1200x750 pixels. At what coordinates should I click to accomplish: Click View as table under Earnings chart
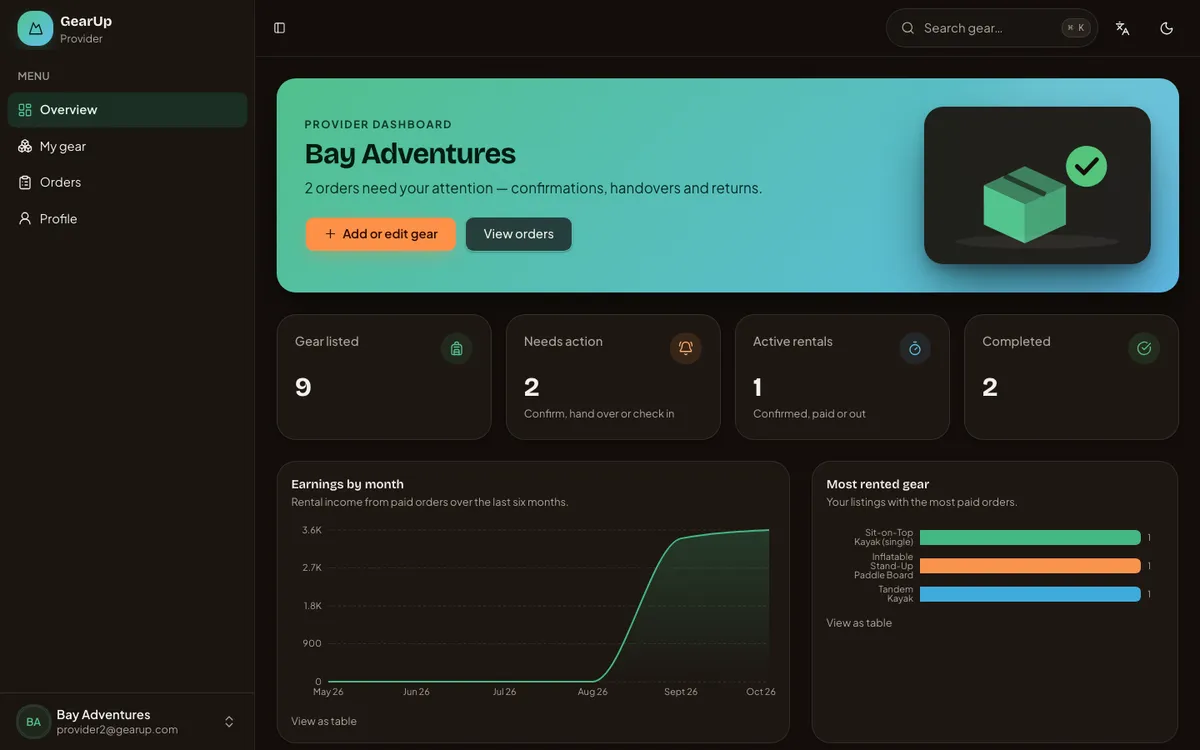coord(324,721)
